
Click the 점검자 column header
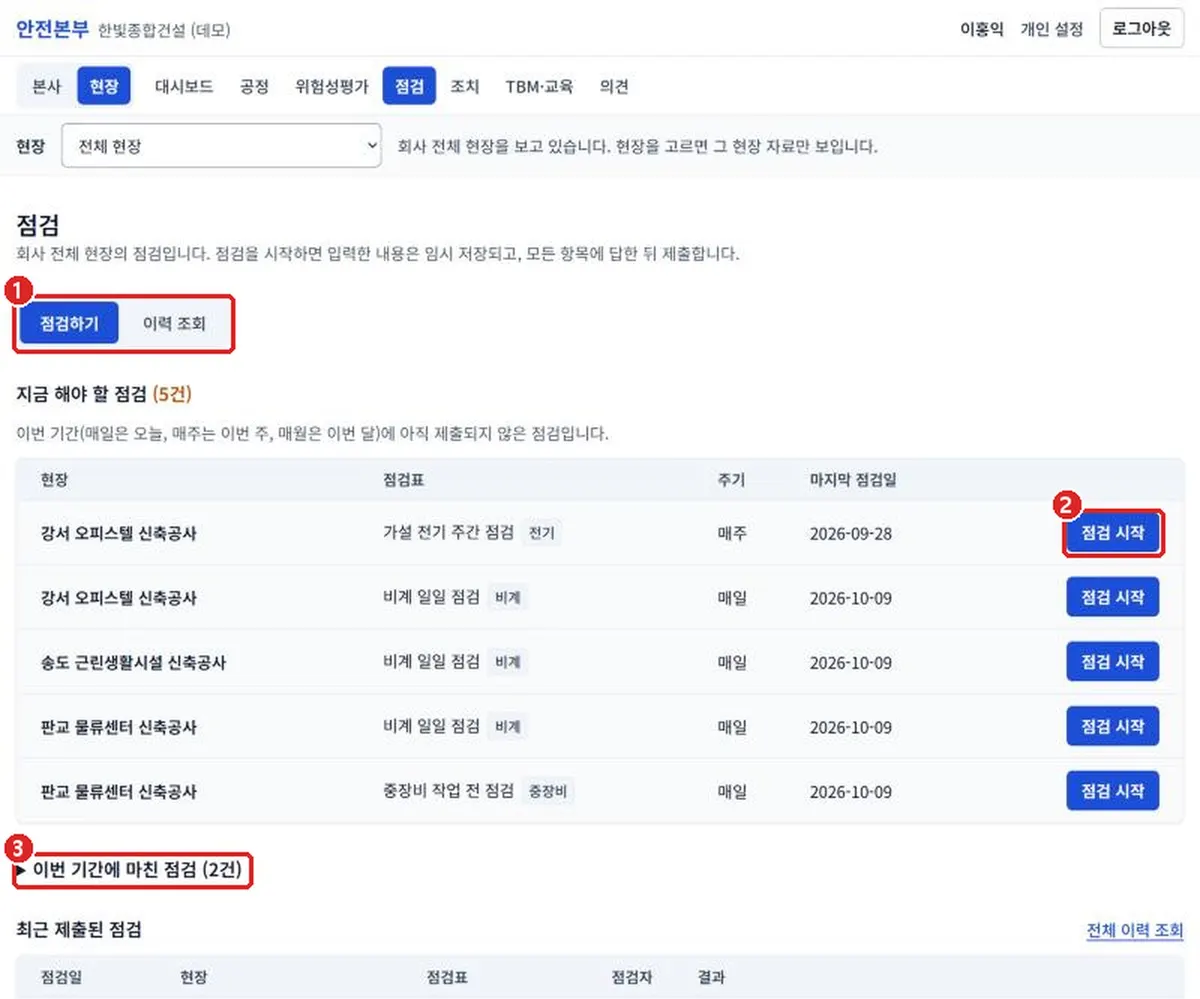point(632,977)
